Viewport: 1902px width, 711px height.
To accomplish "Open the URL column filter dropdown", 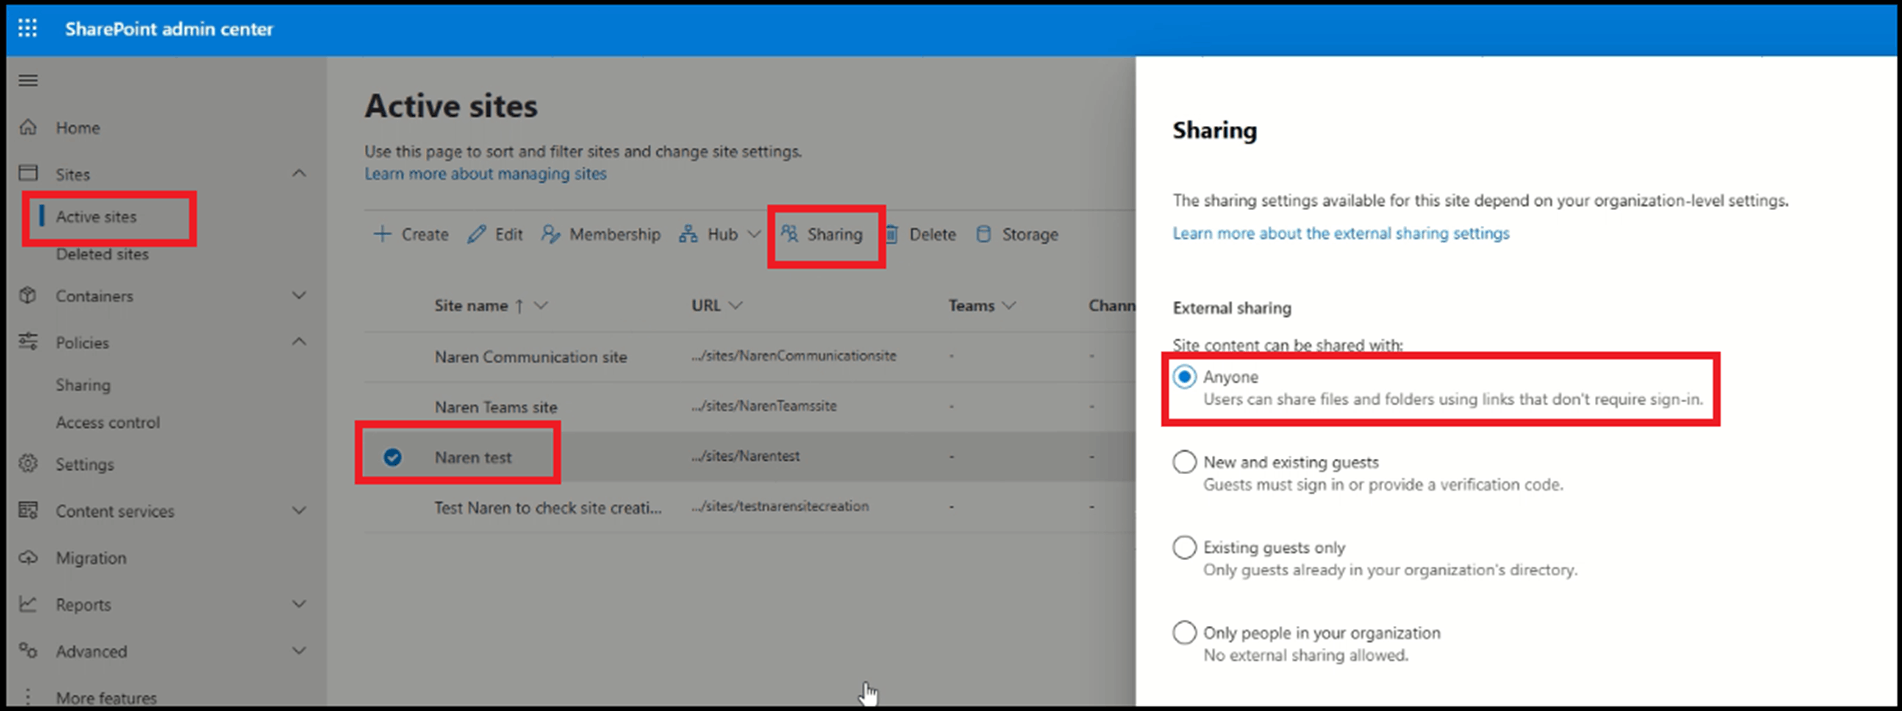I will (736, 305).
